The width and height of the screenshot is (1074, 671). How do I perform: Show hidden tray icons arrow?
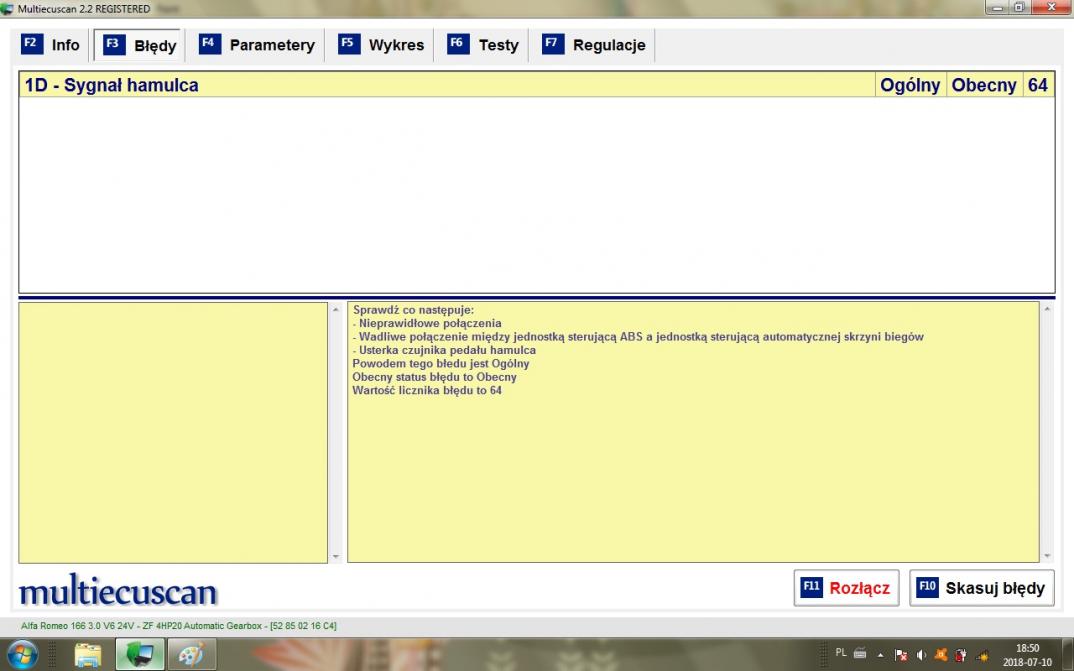point(881,655)
